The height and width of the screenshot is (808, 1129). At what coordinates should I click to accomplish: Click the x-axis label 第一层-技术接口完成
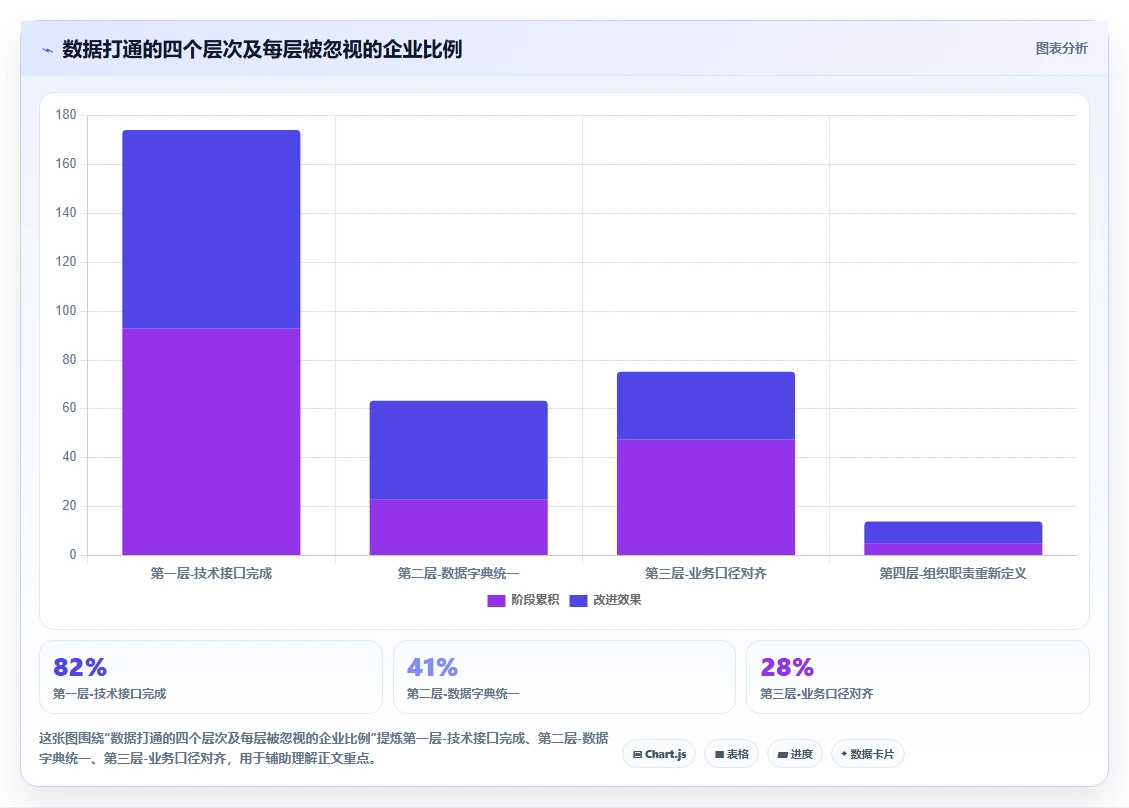click(x=211, y=573)
